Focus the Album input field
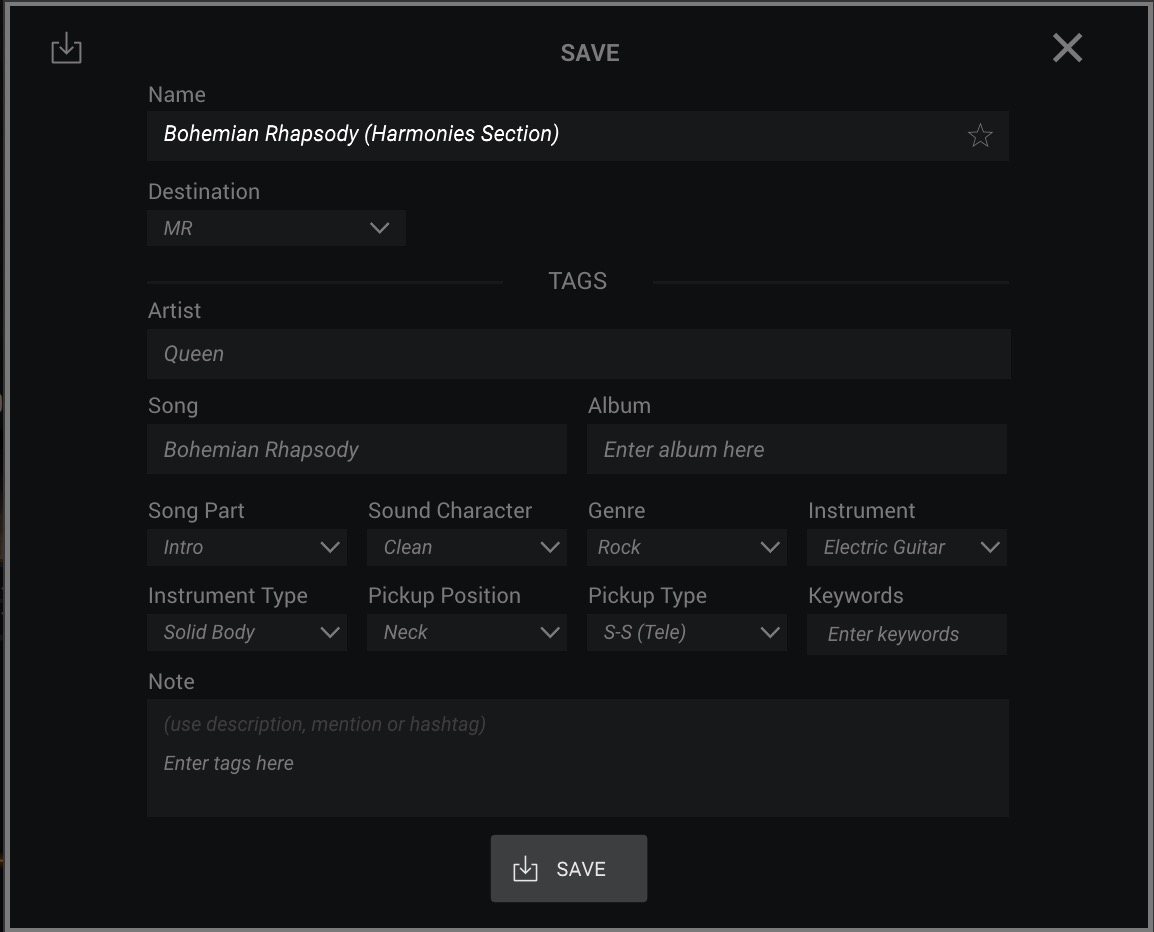 point(797,449)
